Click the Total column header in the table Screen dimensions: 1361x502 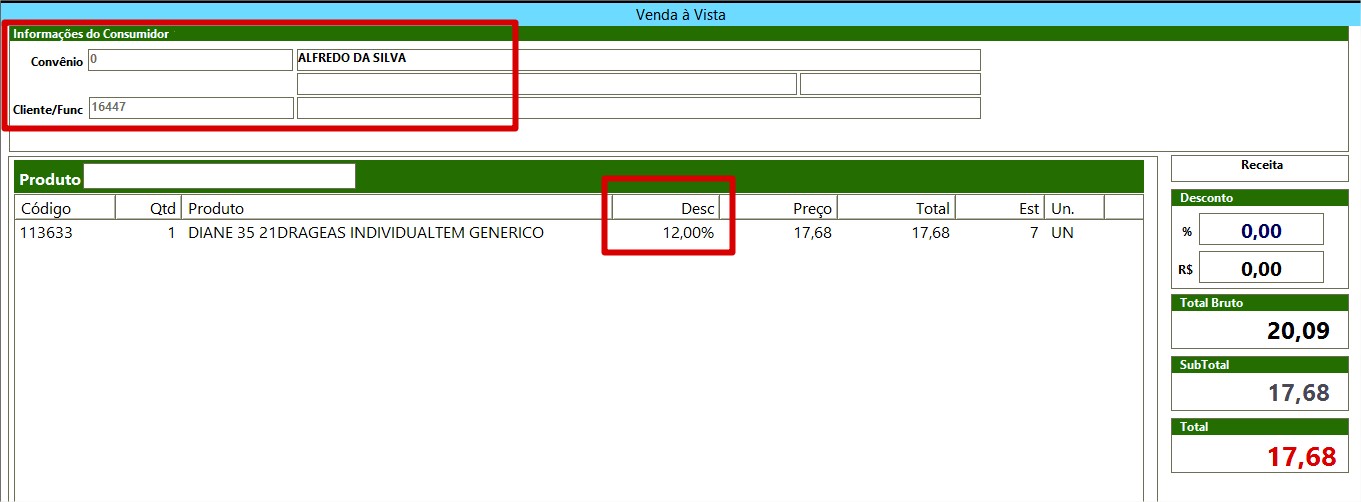click(x=897, y=208)
